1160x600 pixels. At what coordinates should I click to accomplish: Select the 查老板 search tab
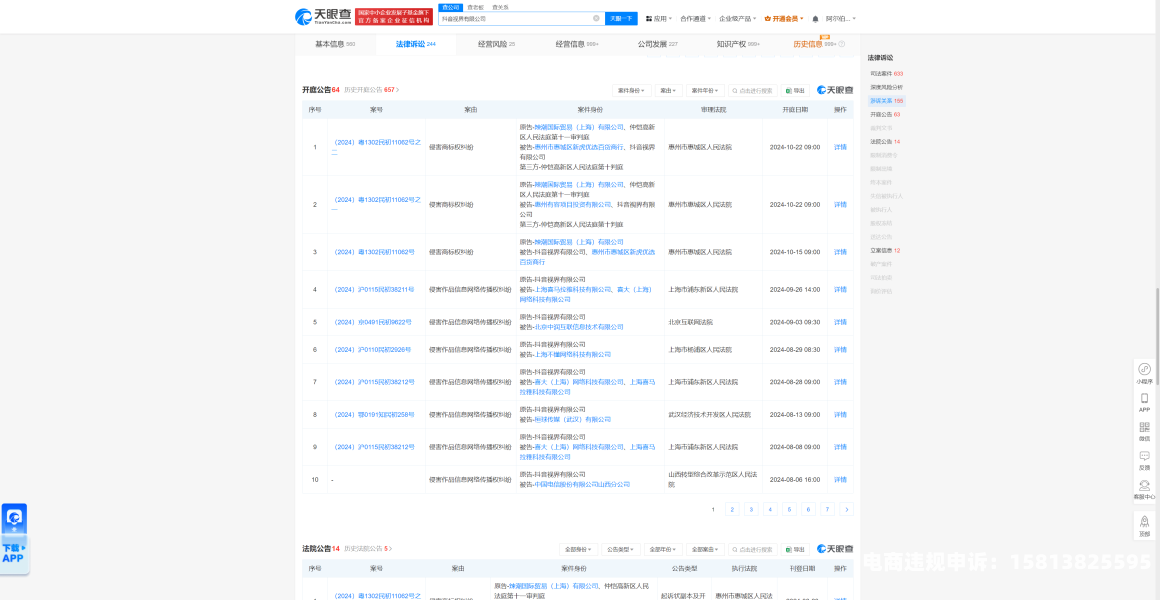474,7
